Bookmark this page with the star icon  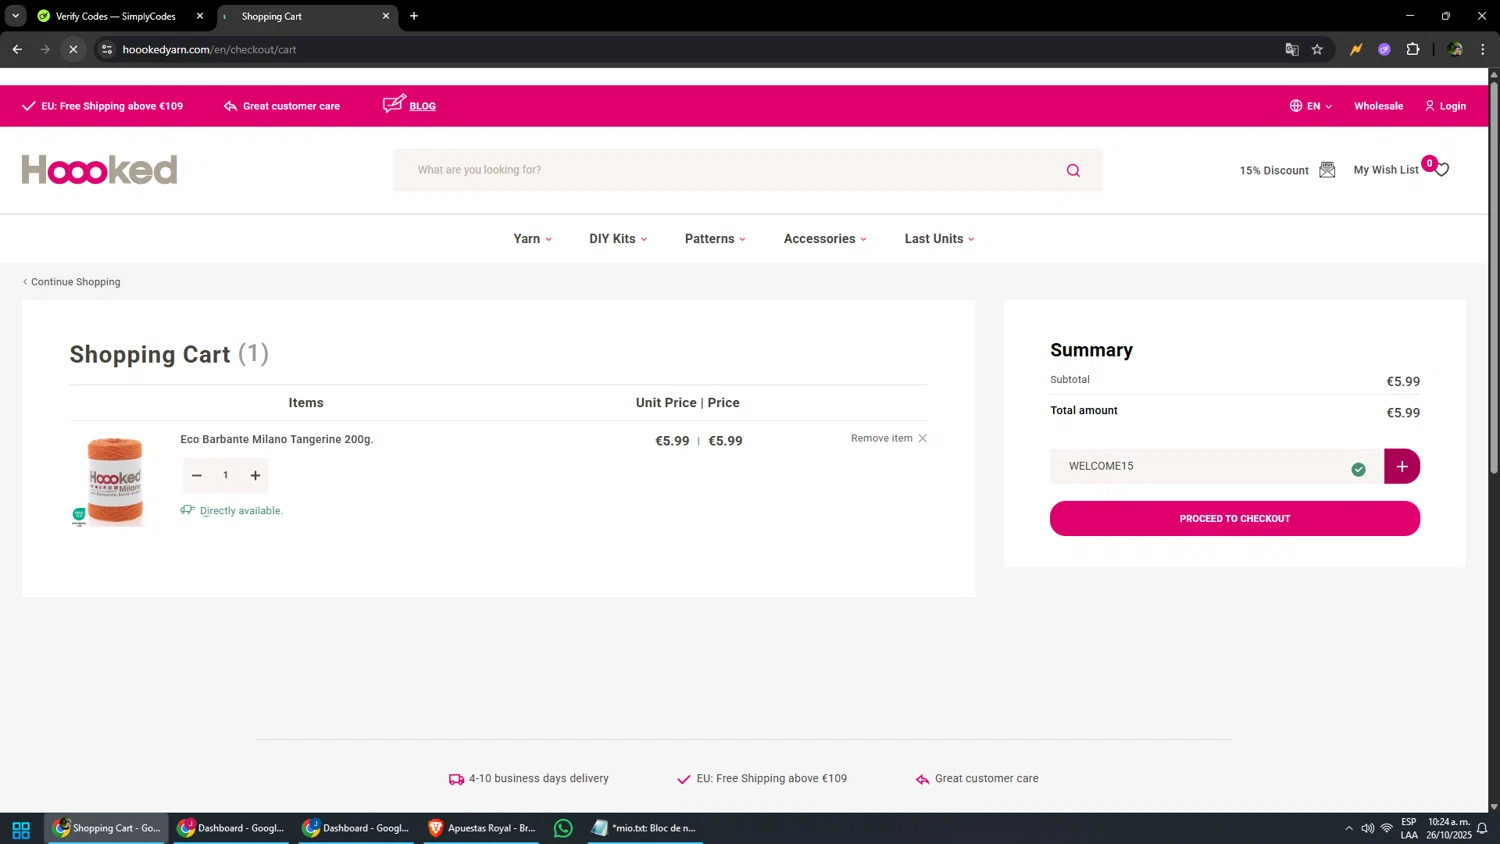[1317, 49]
